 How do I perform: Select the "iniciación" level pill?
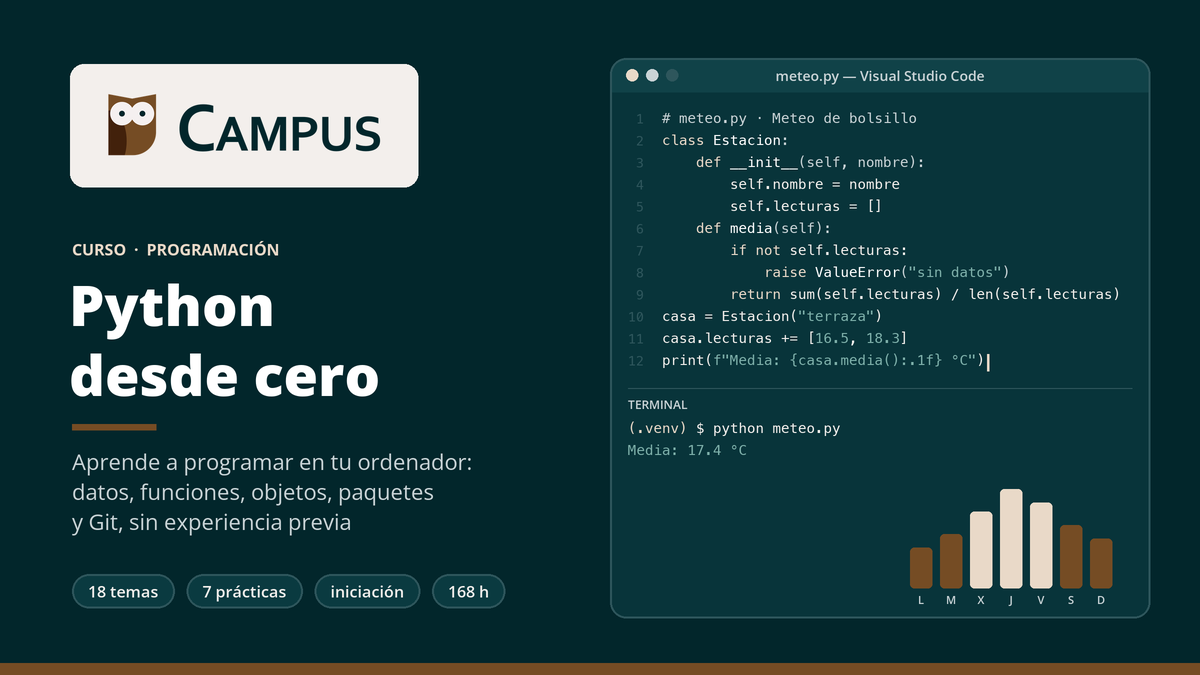coord(367,592)
